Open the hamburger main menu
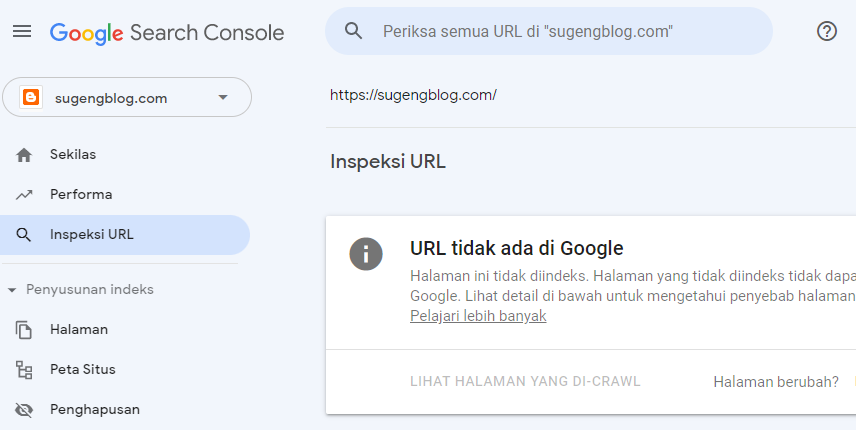Image resolution: width=856 pixels, height=430 pixels. [22, 32]
